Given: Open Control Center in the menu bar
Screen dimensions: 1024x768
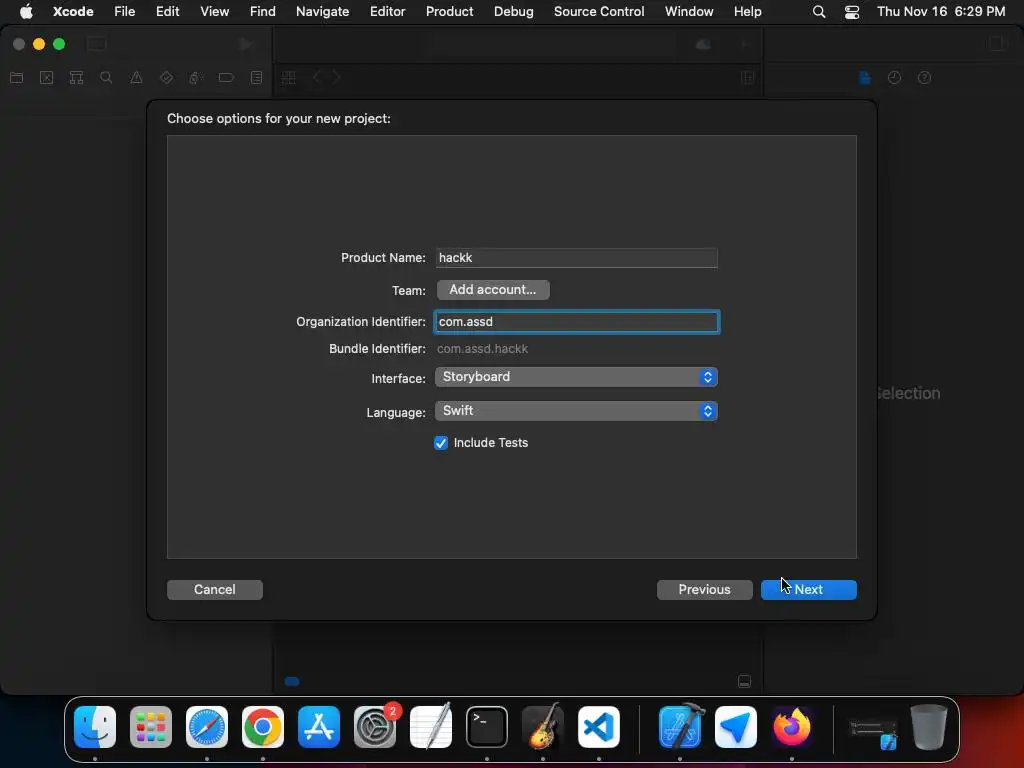Looking at the screenshot, I should click(x=852, y=12).
